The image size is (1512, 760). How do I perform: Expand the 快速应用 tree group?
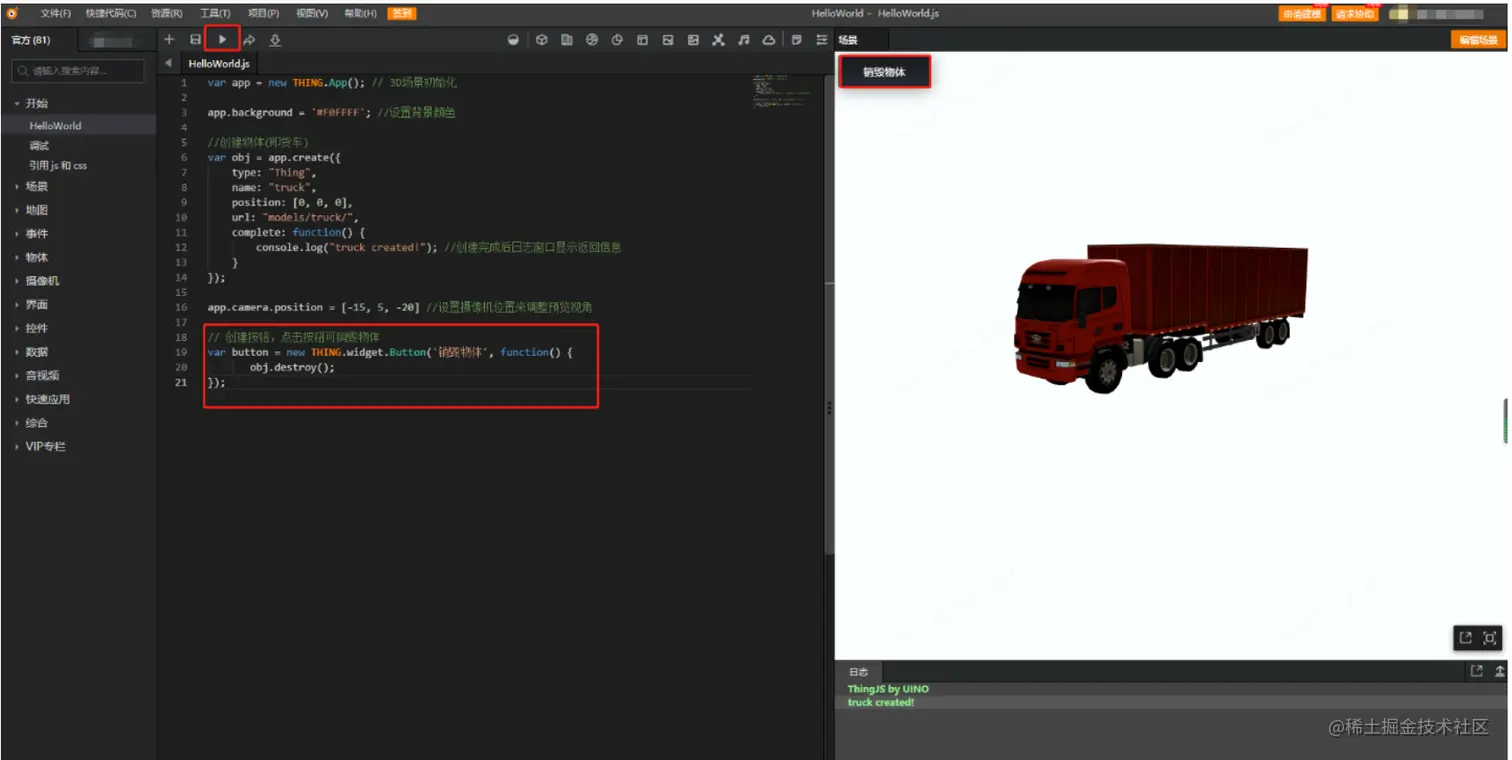point(47,399)
